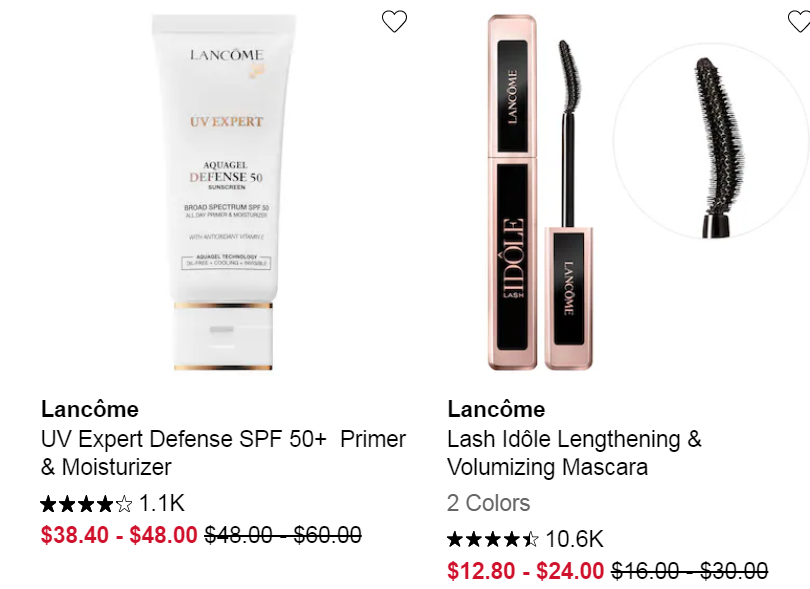The width and height of the screenshot is (810, 589).
Task: Favorite the UV Expert sunscreen with heart icon
Action: click(394, 21)
